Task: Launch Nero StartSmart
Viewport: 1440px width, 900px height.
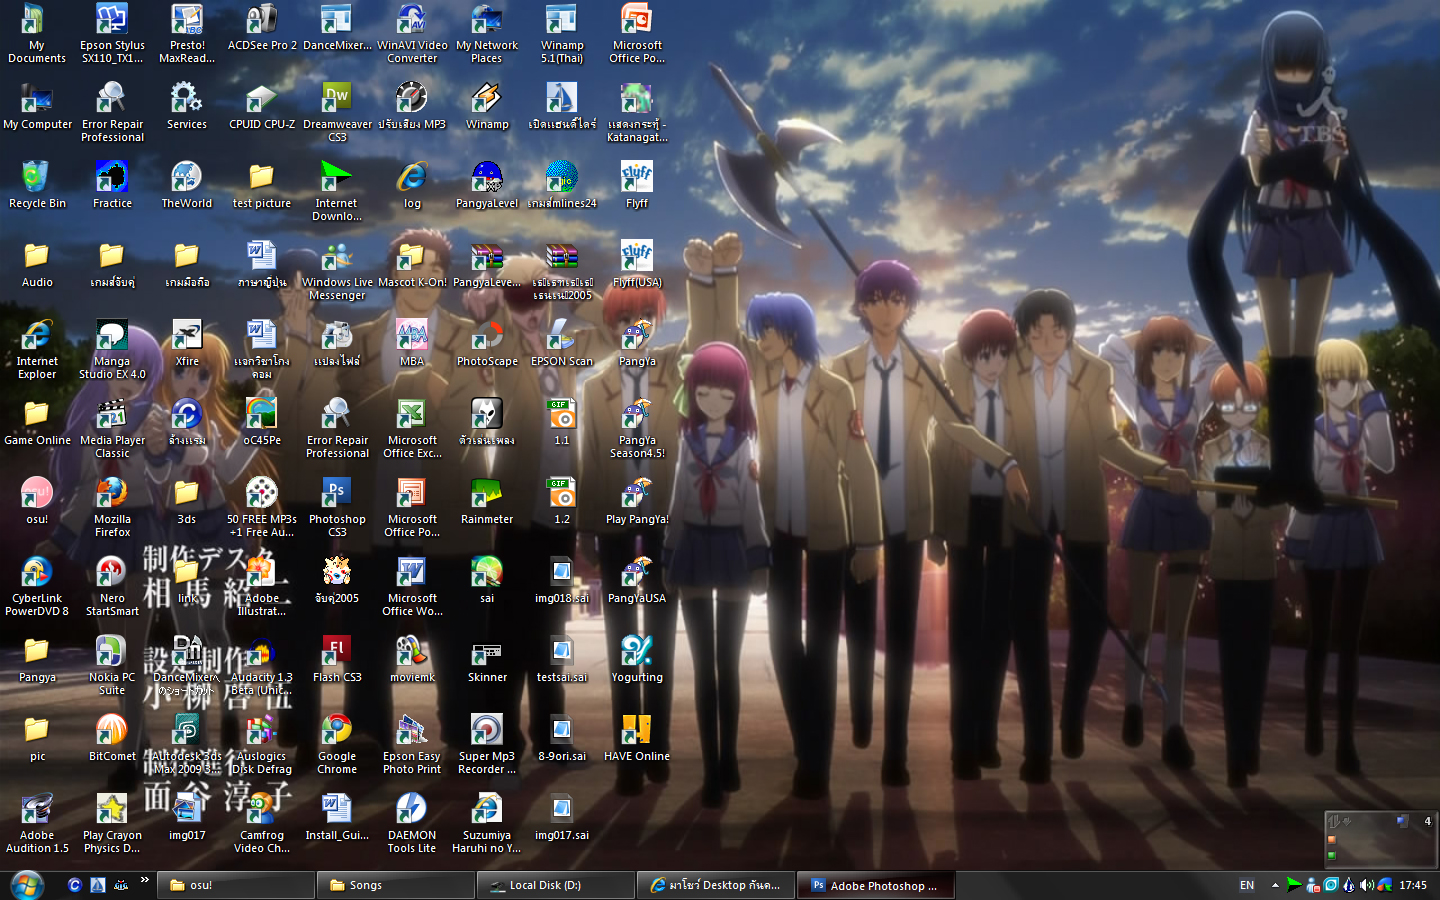Action: click(112, 586)
